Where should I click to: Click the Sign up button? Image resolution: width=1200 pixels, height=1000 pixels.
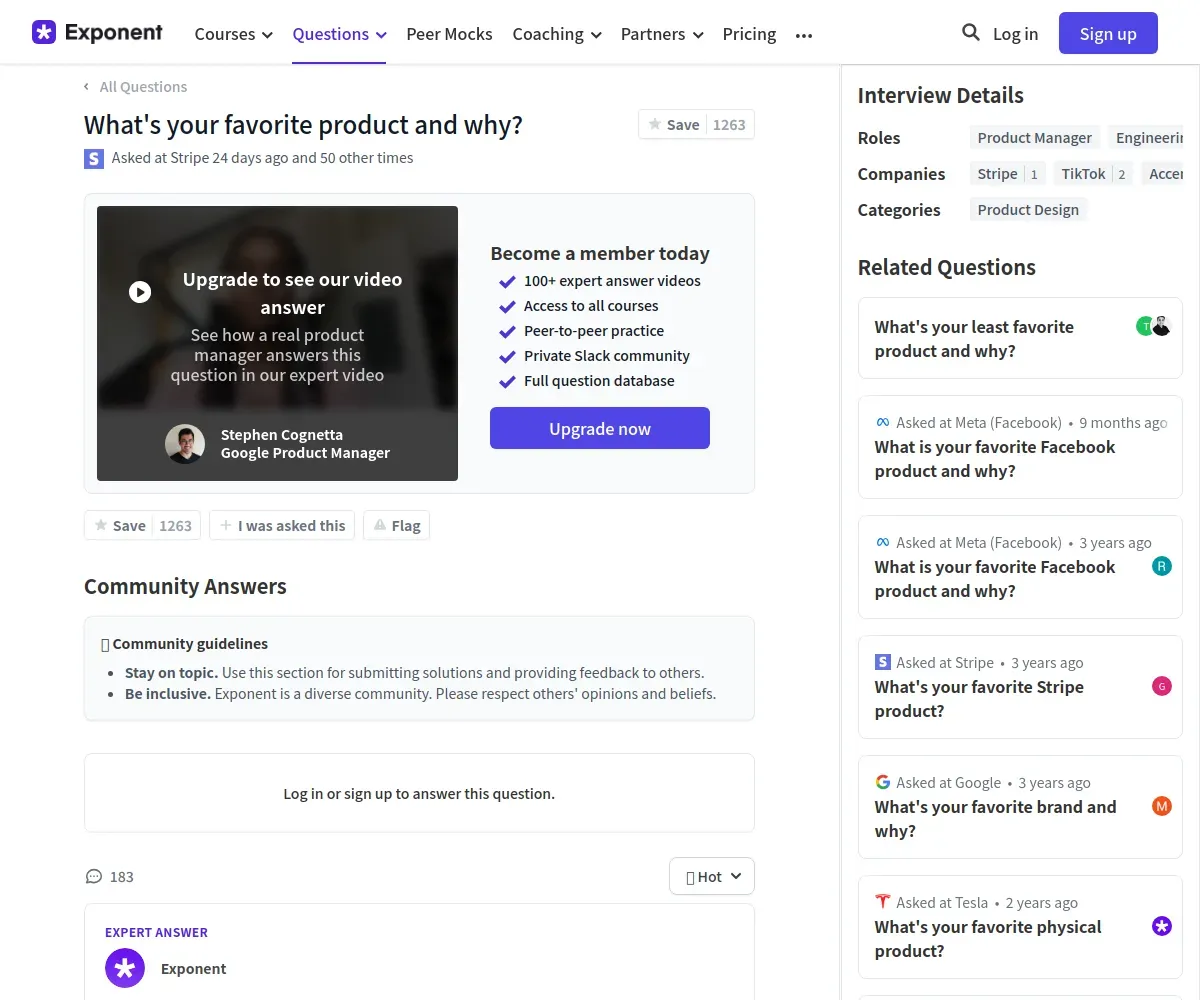point(1108,33)
